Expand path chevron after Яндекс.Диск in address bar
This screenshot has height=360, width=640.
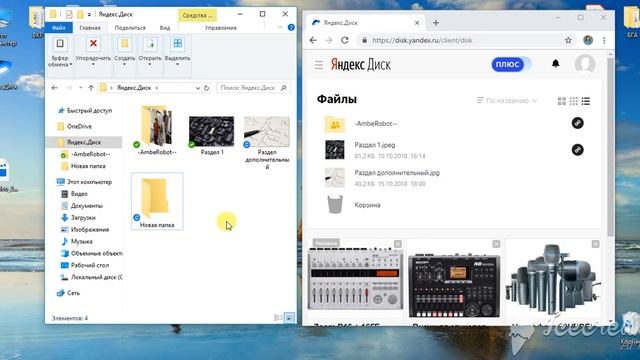coord(157,88)
